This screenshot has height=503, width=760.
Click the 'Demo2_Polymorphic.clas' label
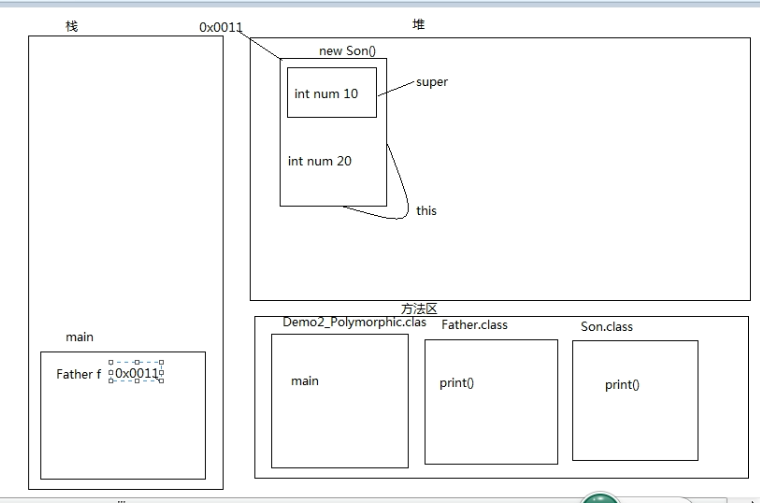click(354, 322)
